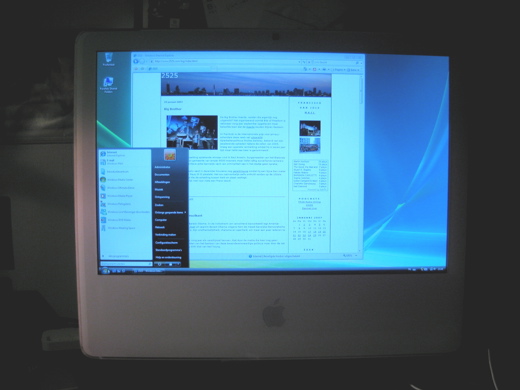Click the user account picture in Start menu
The height and width of the screenshot is (390, 520).
tap(170, 155)
